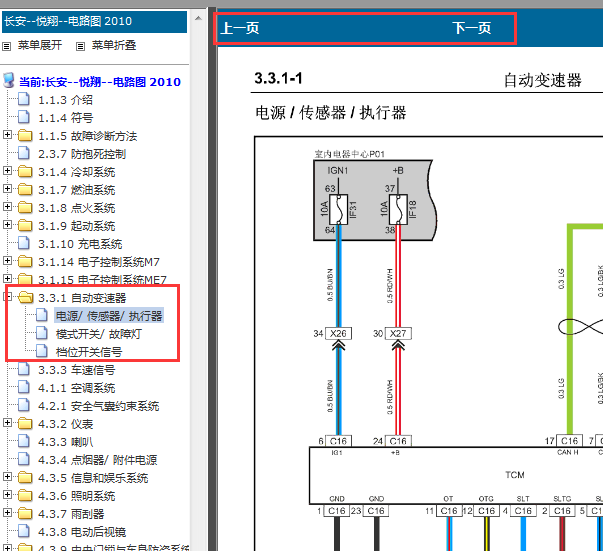Click the computer icon of the root node
Screen dimensions: 603x551
[x=9, y=80]
